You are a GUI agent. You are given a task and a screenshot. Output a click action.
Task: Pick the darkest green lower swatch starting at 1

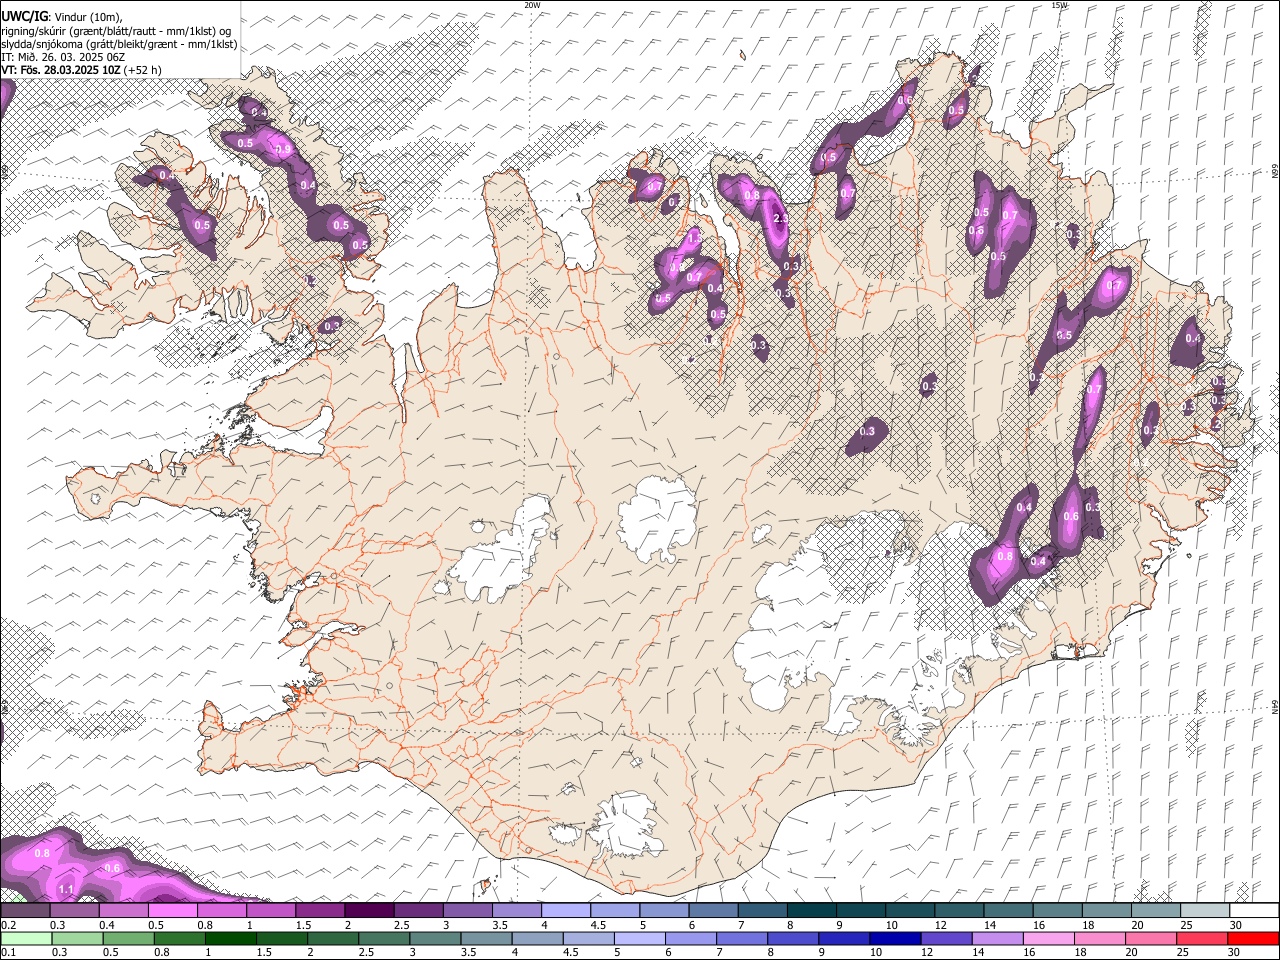coord(231,938)
